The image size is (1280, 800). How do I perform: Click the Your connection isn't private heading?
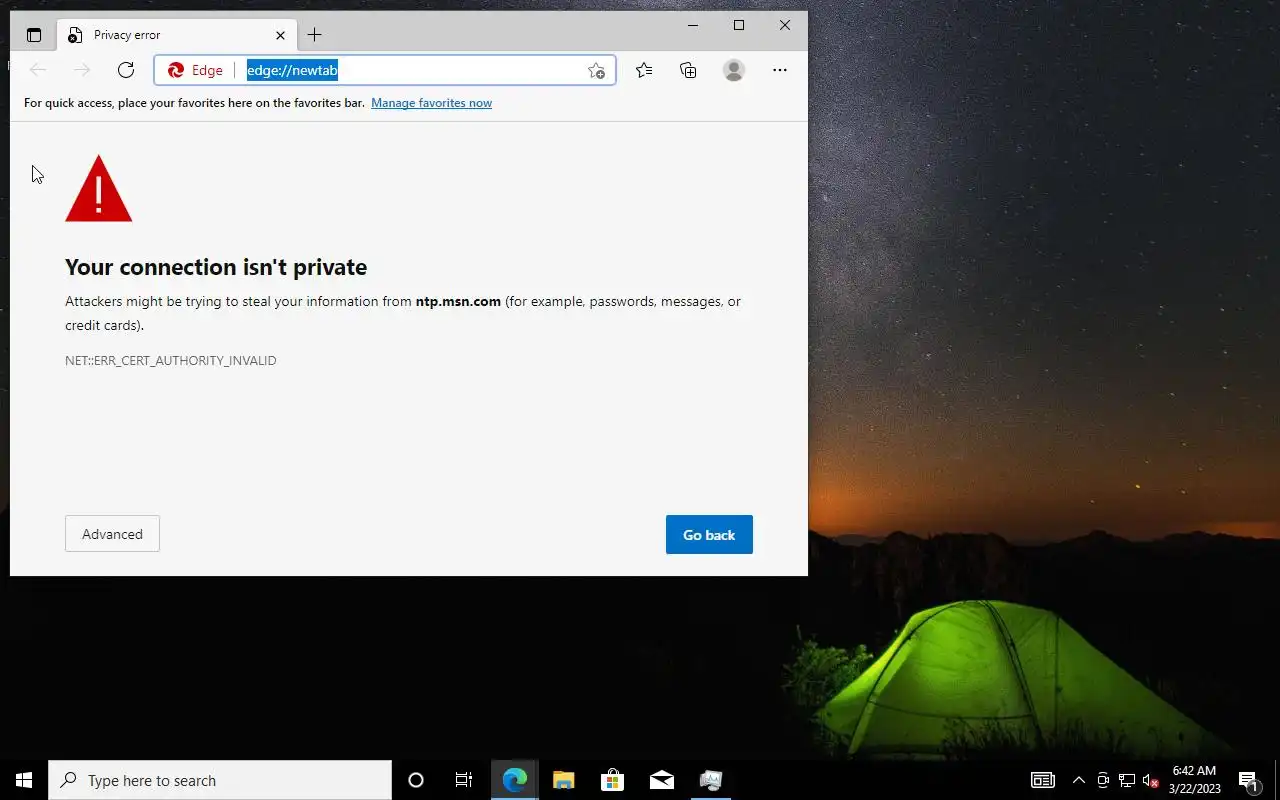tap(216, 267)
